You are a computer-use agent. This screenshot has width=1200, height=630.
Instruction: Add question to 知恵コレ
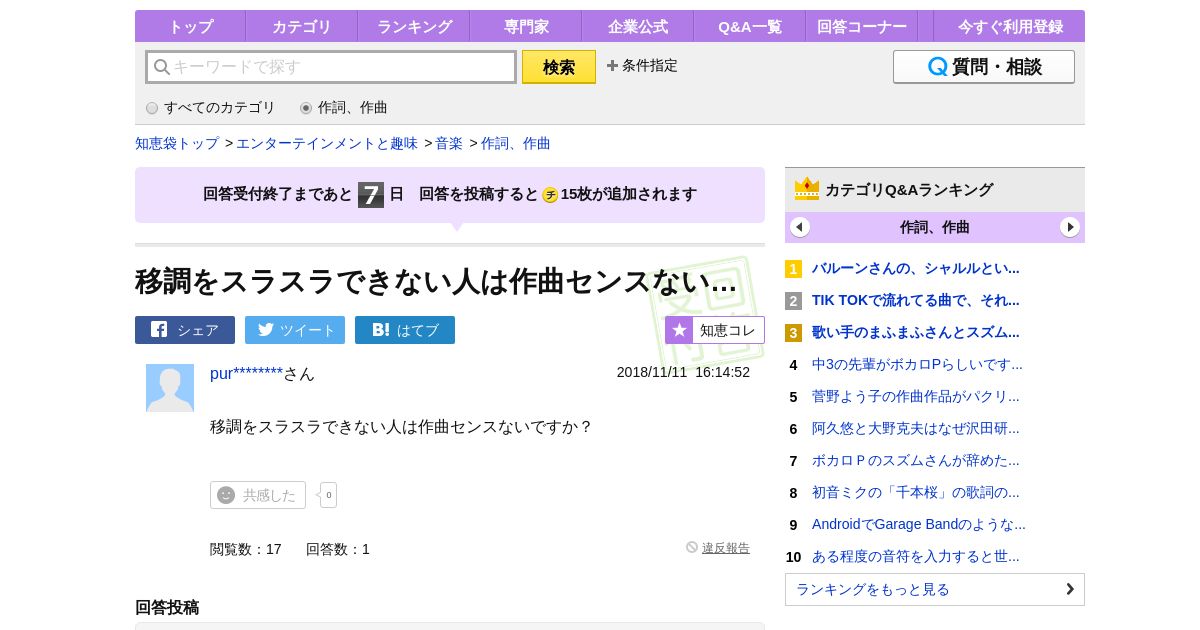point(715,330)
